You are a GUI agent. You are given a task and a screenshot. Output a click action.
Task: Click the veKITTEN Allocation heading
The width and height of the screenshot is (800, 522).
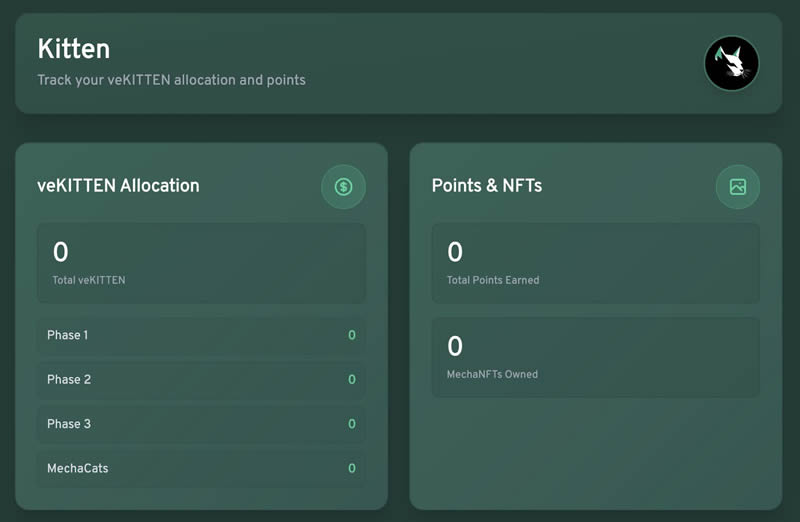click(118, 186)
